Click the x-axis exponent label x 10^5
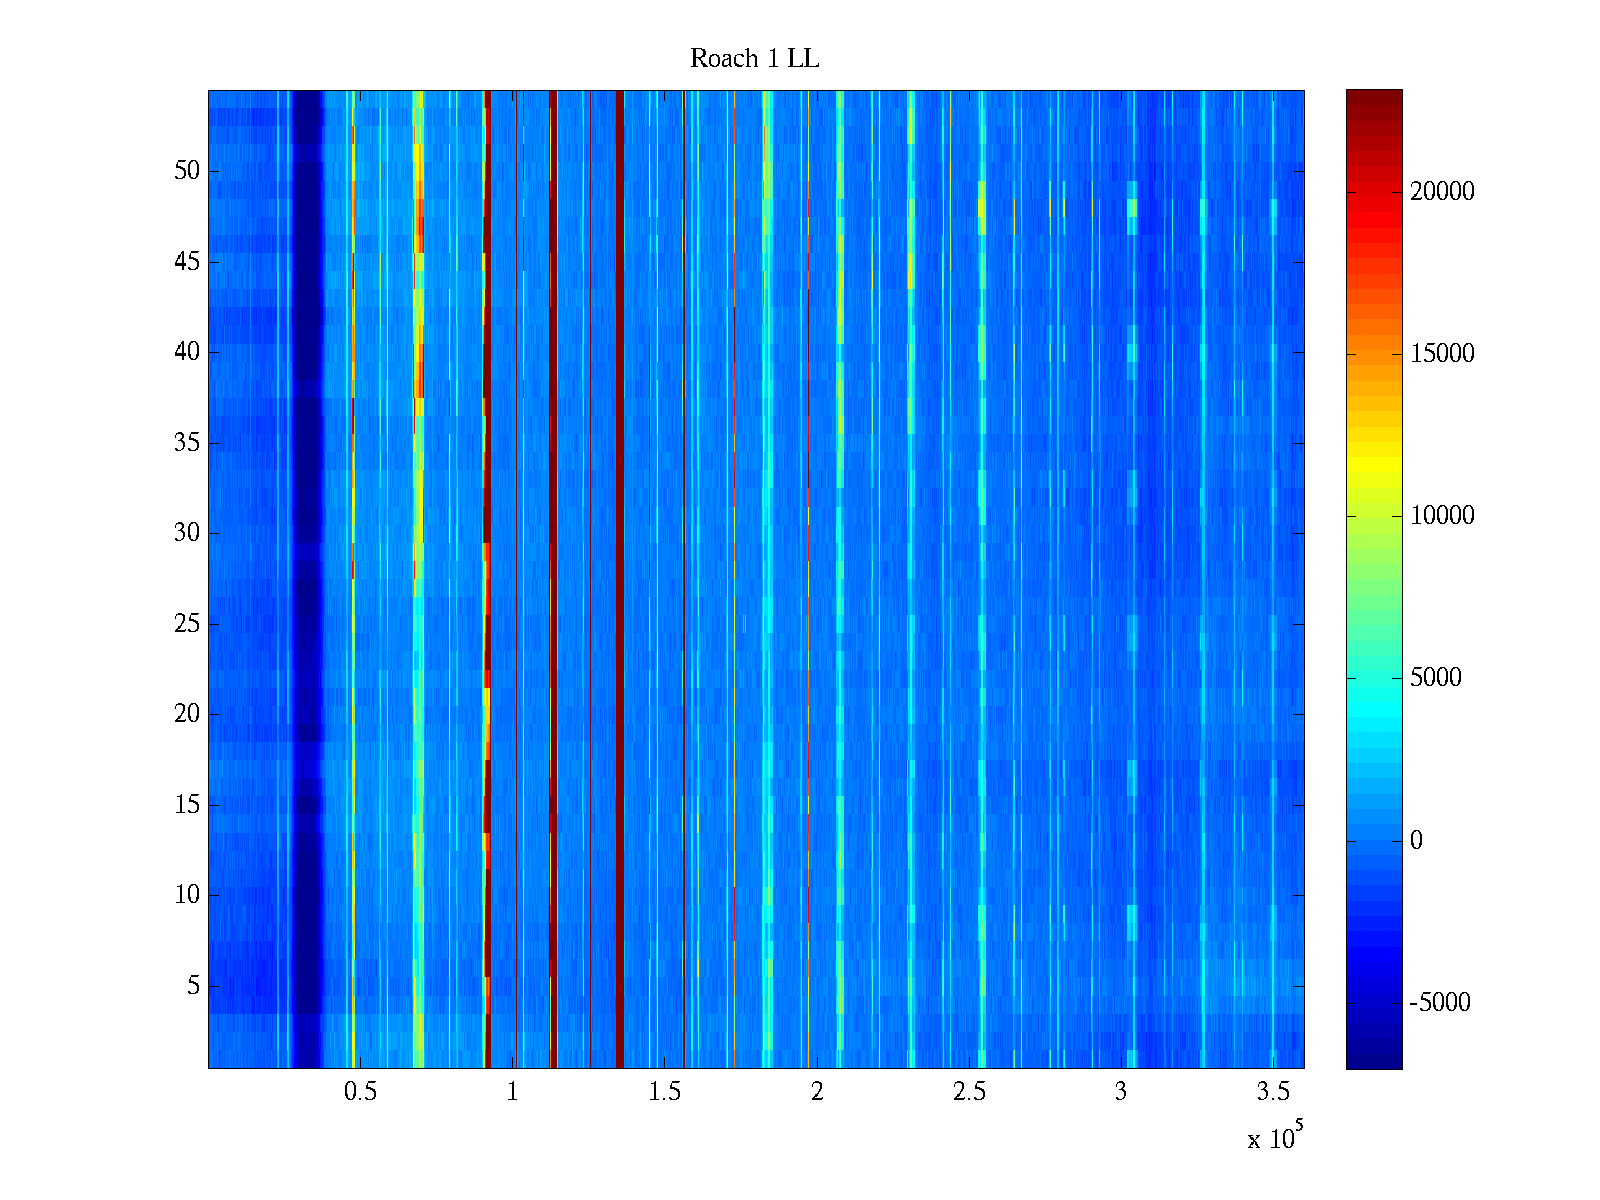 (1274, 1138)
